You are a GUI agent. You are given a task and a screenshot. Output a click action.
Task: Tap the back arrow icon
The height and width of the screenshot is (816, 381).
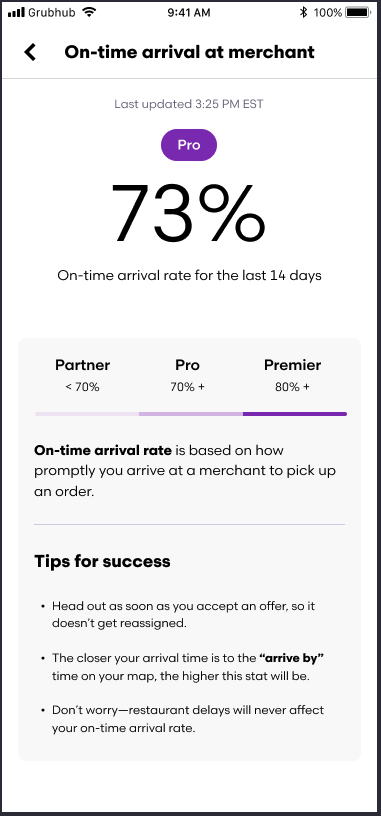point(30,52)
